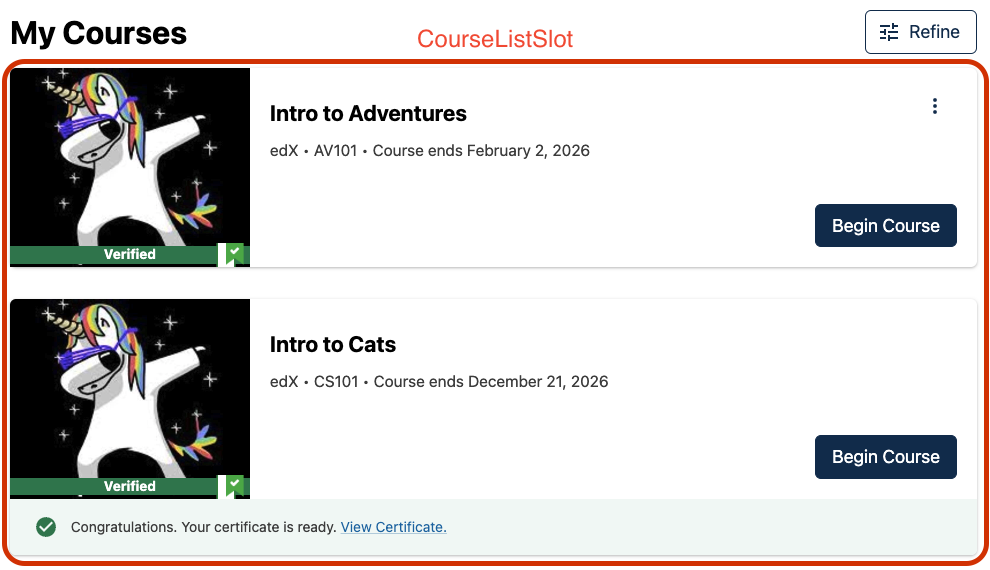Image resolution: width=990 pixels, height=570 pixels.
Task: Begin the Intro to Cats course
Action: (885, 457)
